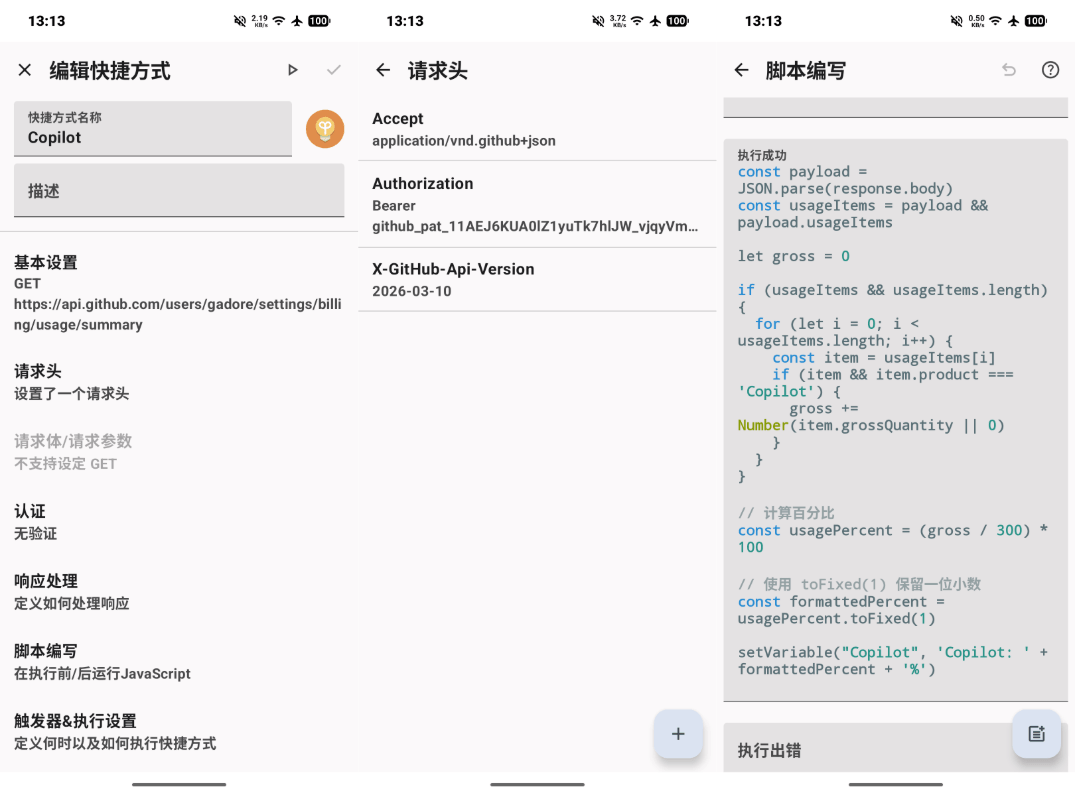The height and width of the screenshot is (793, 1075).
Task: Go back from the 请求头 screen
Action: pos(382,70)
